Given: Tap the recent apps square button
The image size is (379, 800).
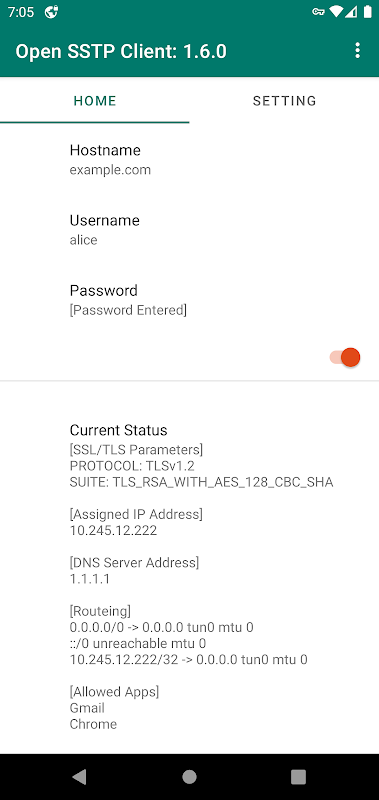Looking at the screenshot, I should [298, 777].
